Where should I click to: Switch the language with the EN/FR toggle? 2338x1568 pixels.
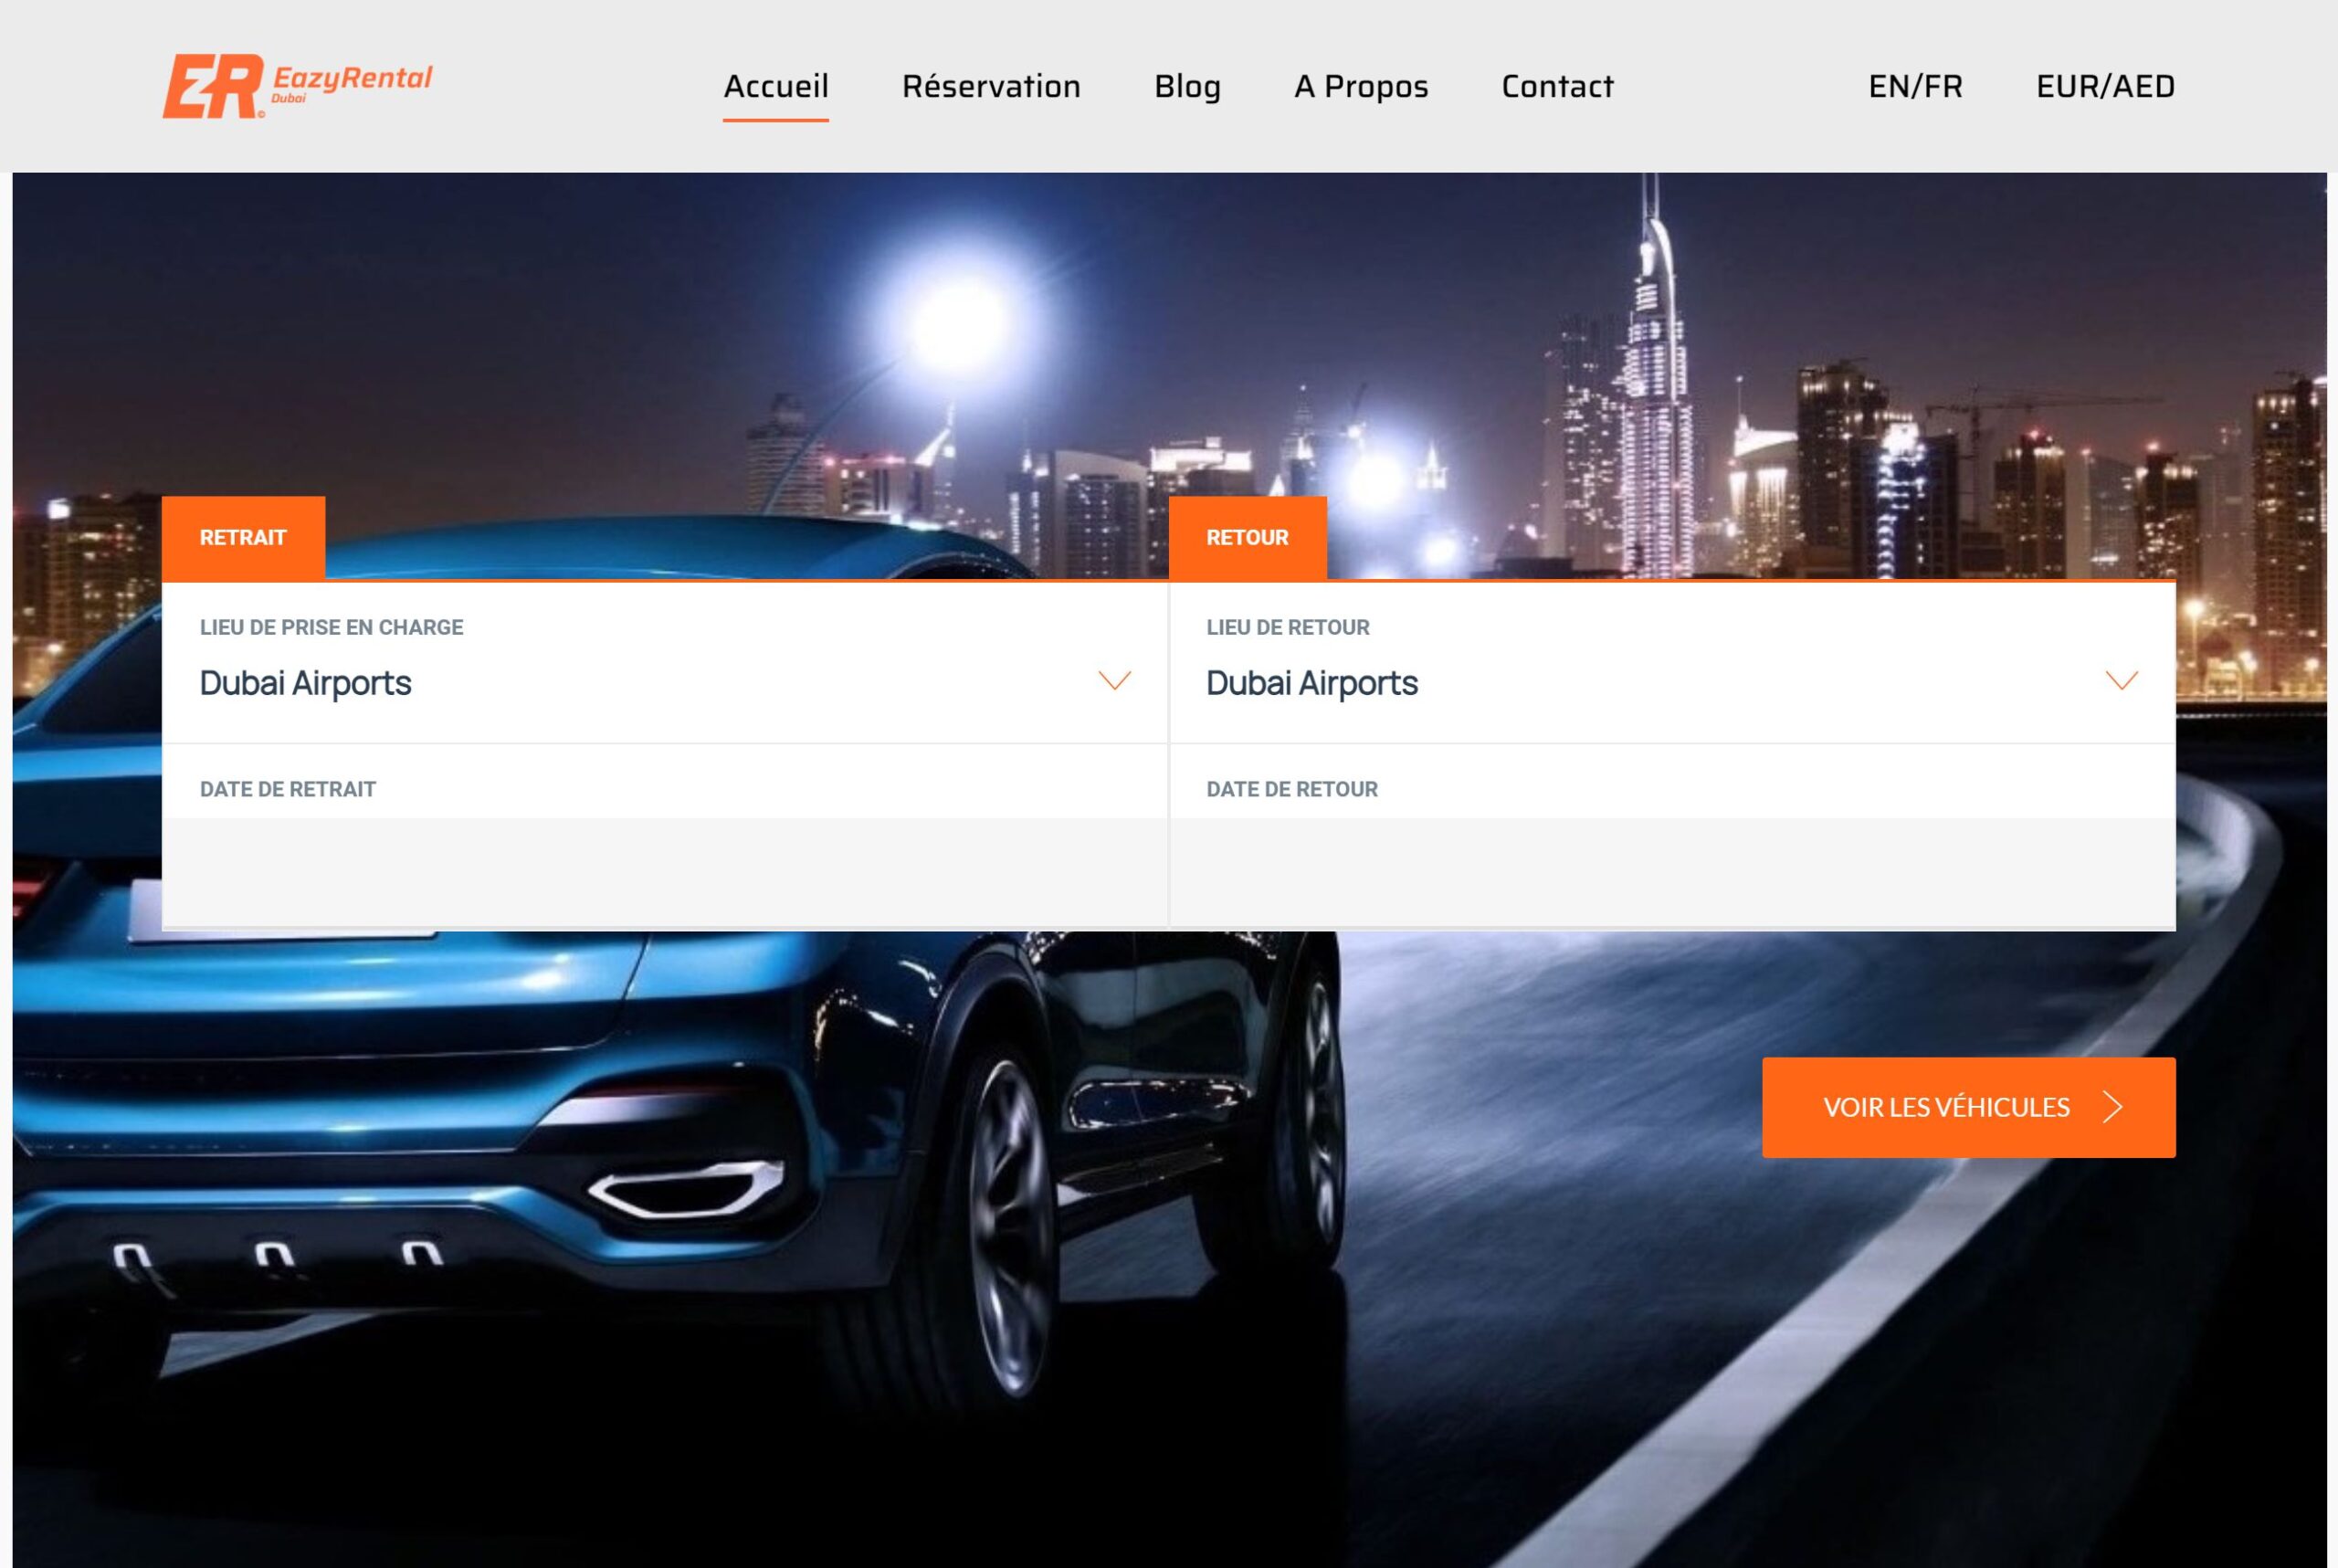pyautogui.click(x=1913, y=88)
